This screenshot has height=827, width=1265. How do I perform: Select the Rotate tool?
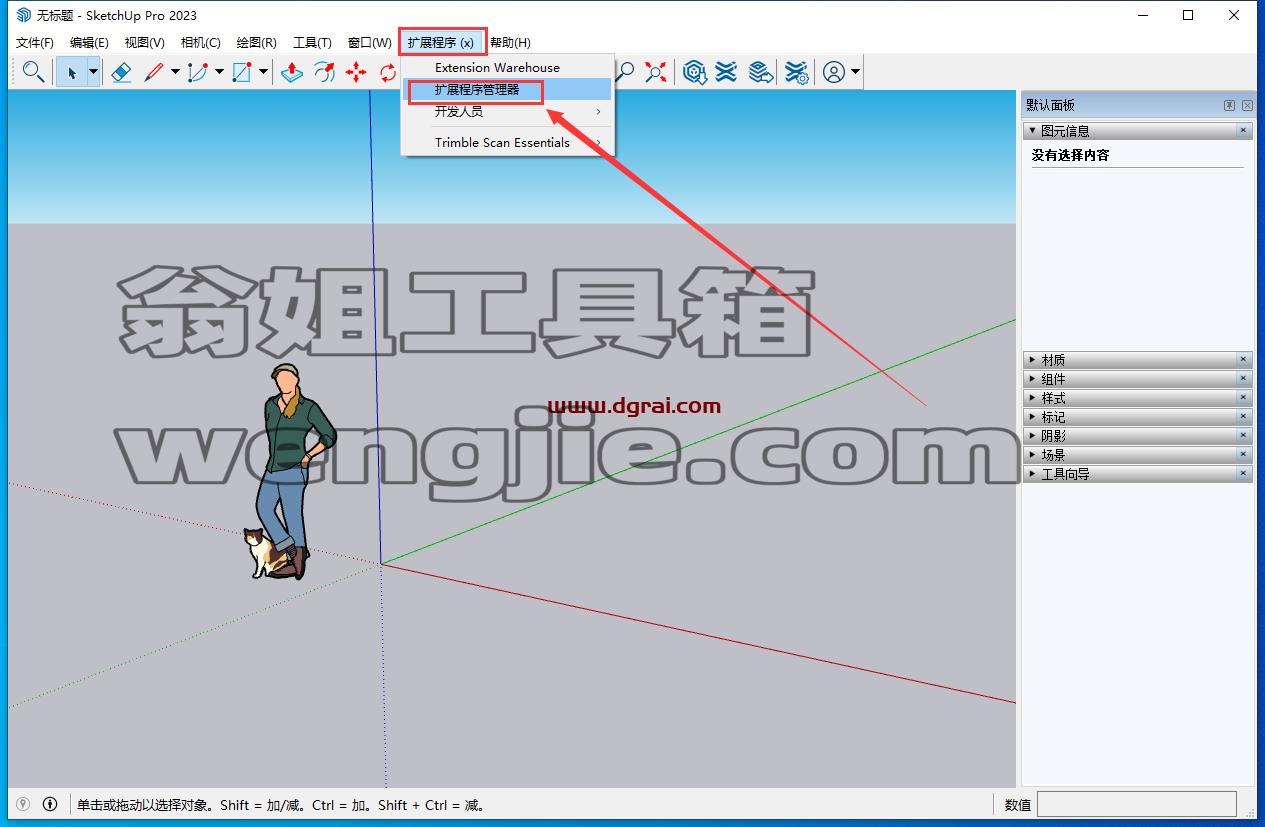pos(388,72)
